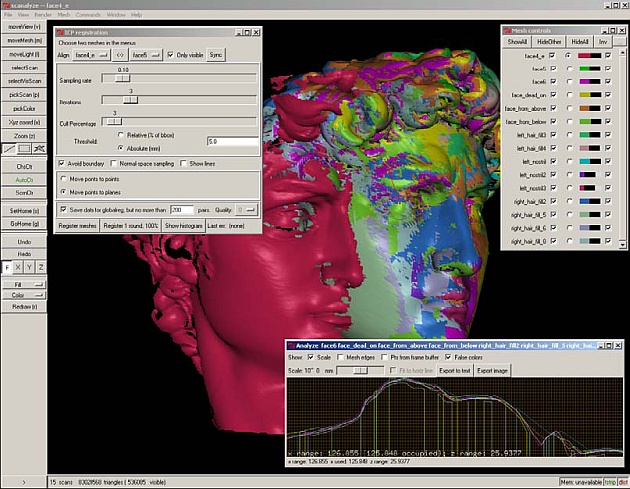Click the arrow at bottom-left of toolbar
630x489 pixels.
pyautogui.click(x=24, y=482)
